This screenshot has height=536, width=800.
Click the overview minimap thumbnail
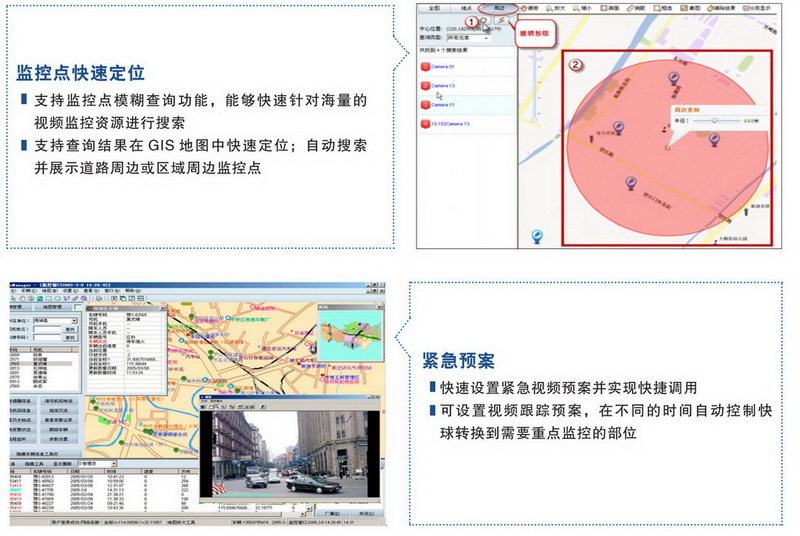(x=350, y=335)
